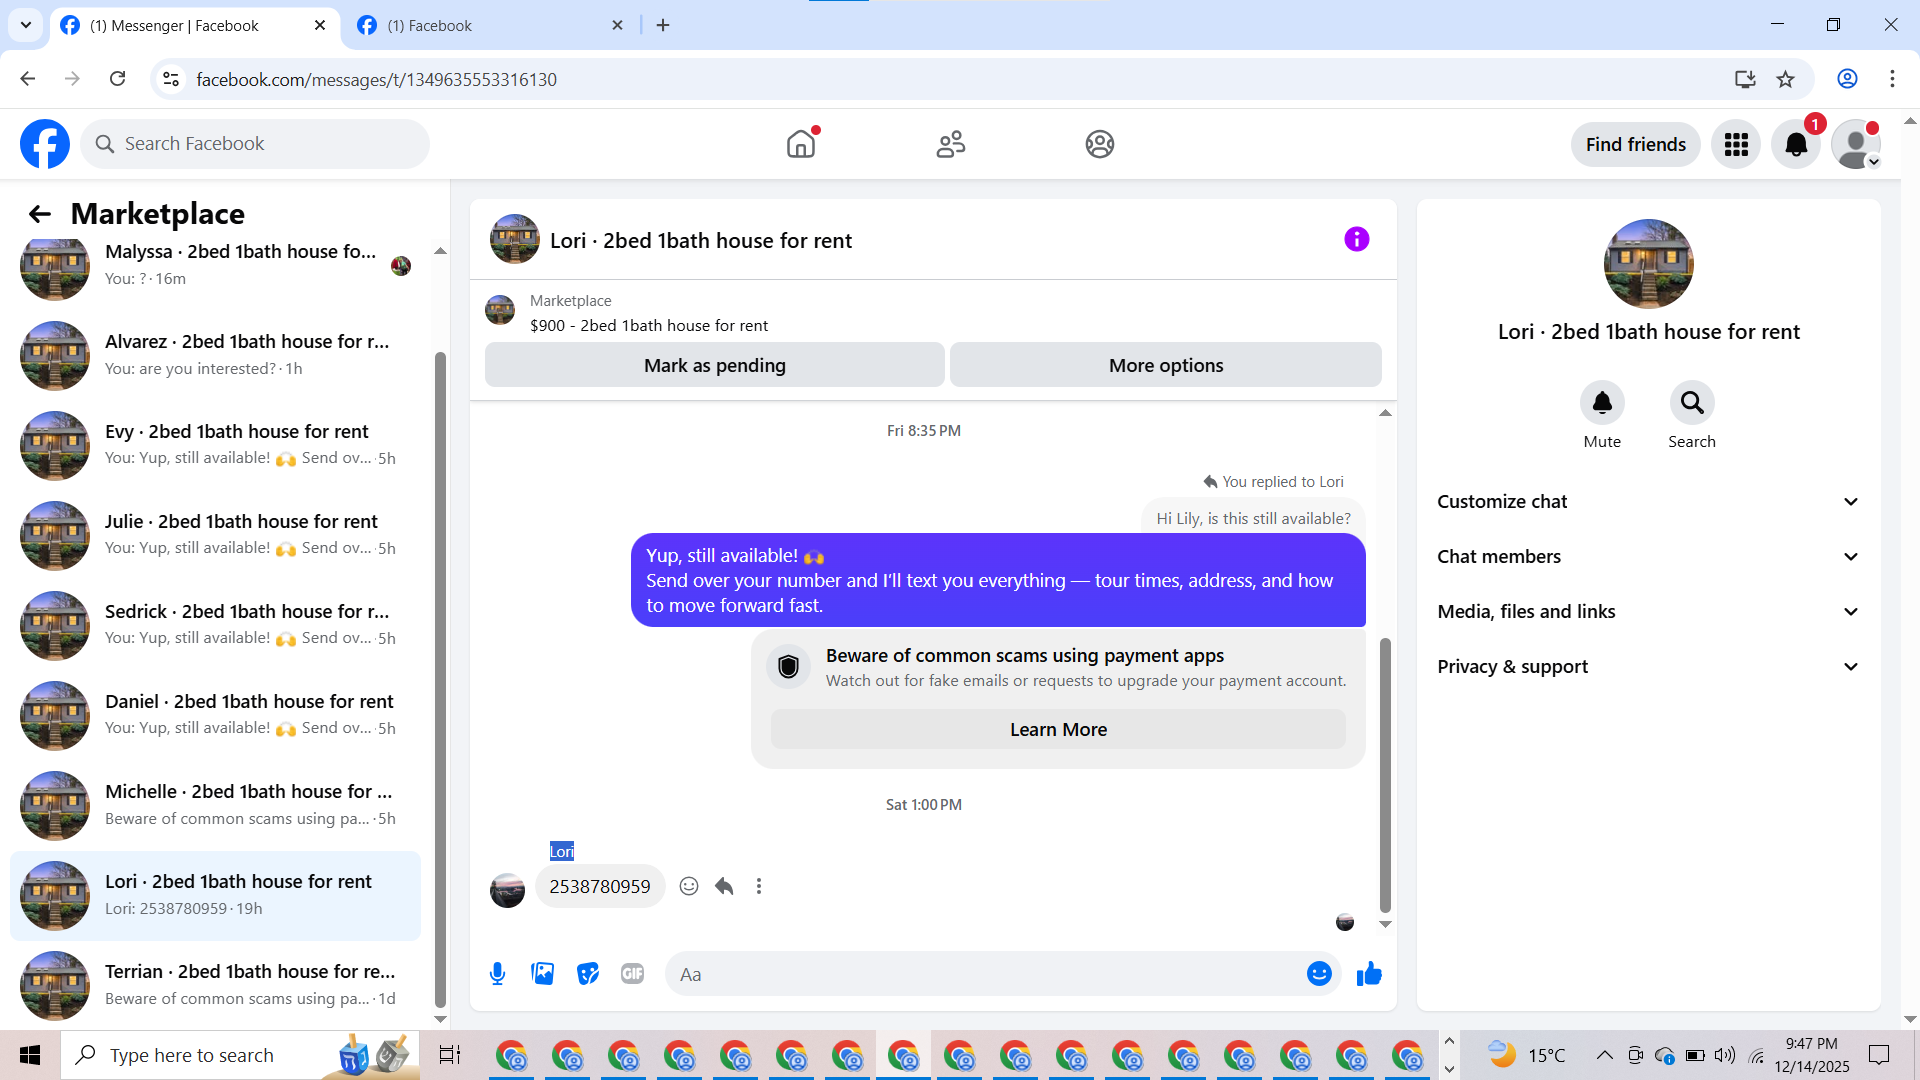Open Windows Task View in taskbar
This screenshot has width=1920, height=1080.
pos(450,1055)
